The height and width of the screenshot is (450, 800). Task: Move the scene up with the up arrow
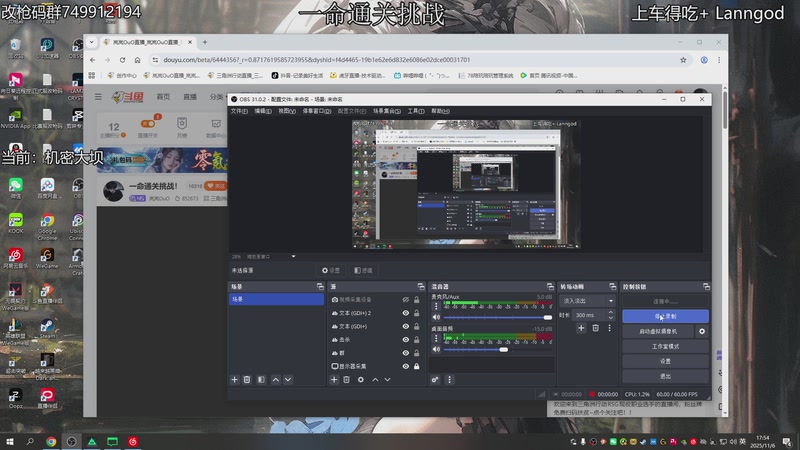[x=276, y=380]
